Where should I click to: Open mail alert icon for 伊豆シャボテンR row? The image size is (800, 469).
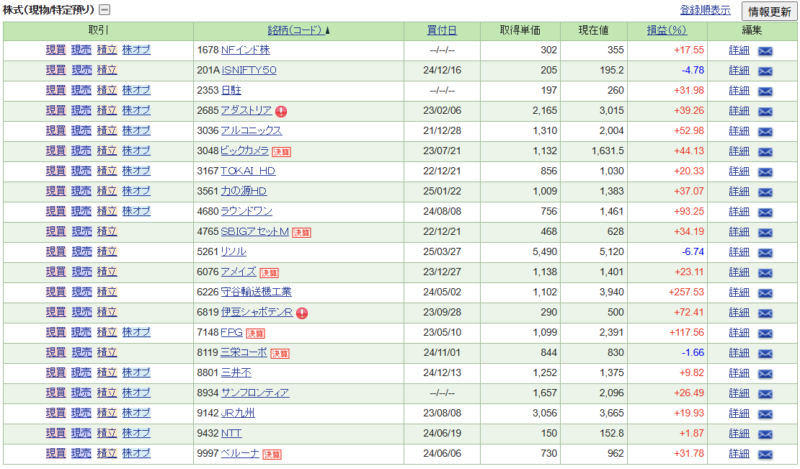765,313
